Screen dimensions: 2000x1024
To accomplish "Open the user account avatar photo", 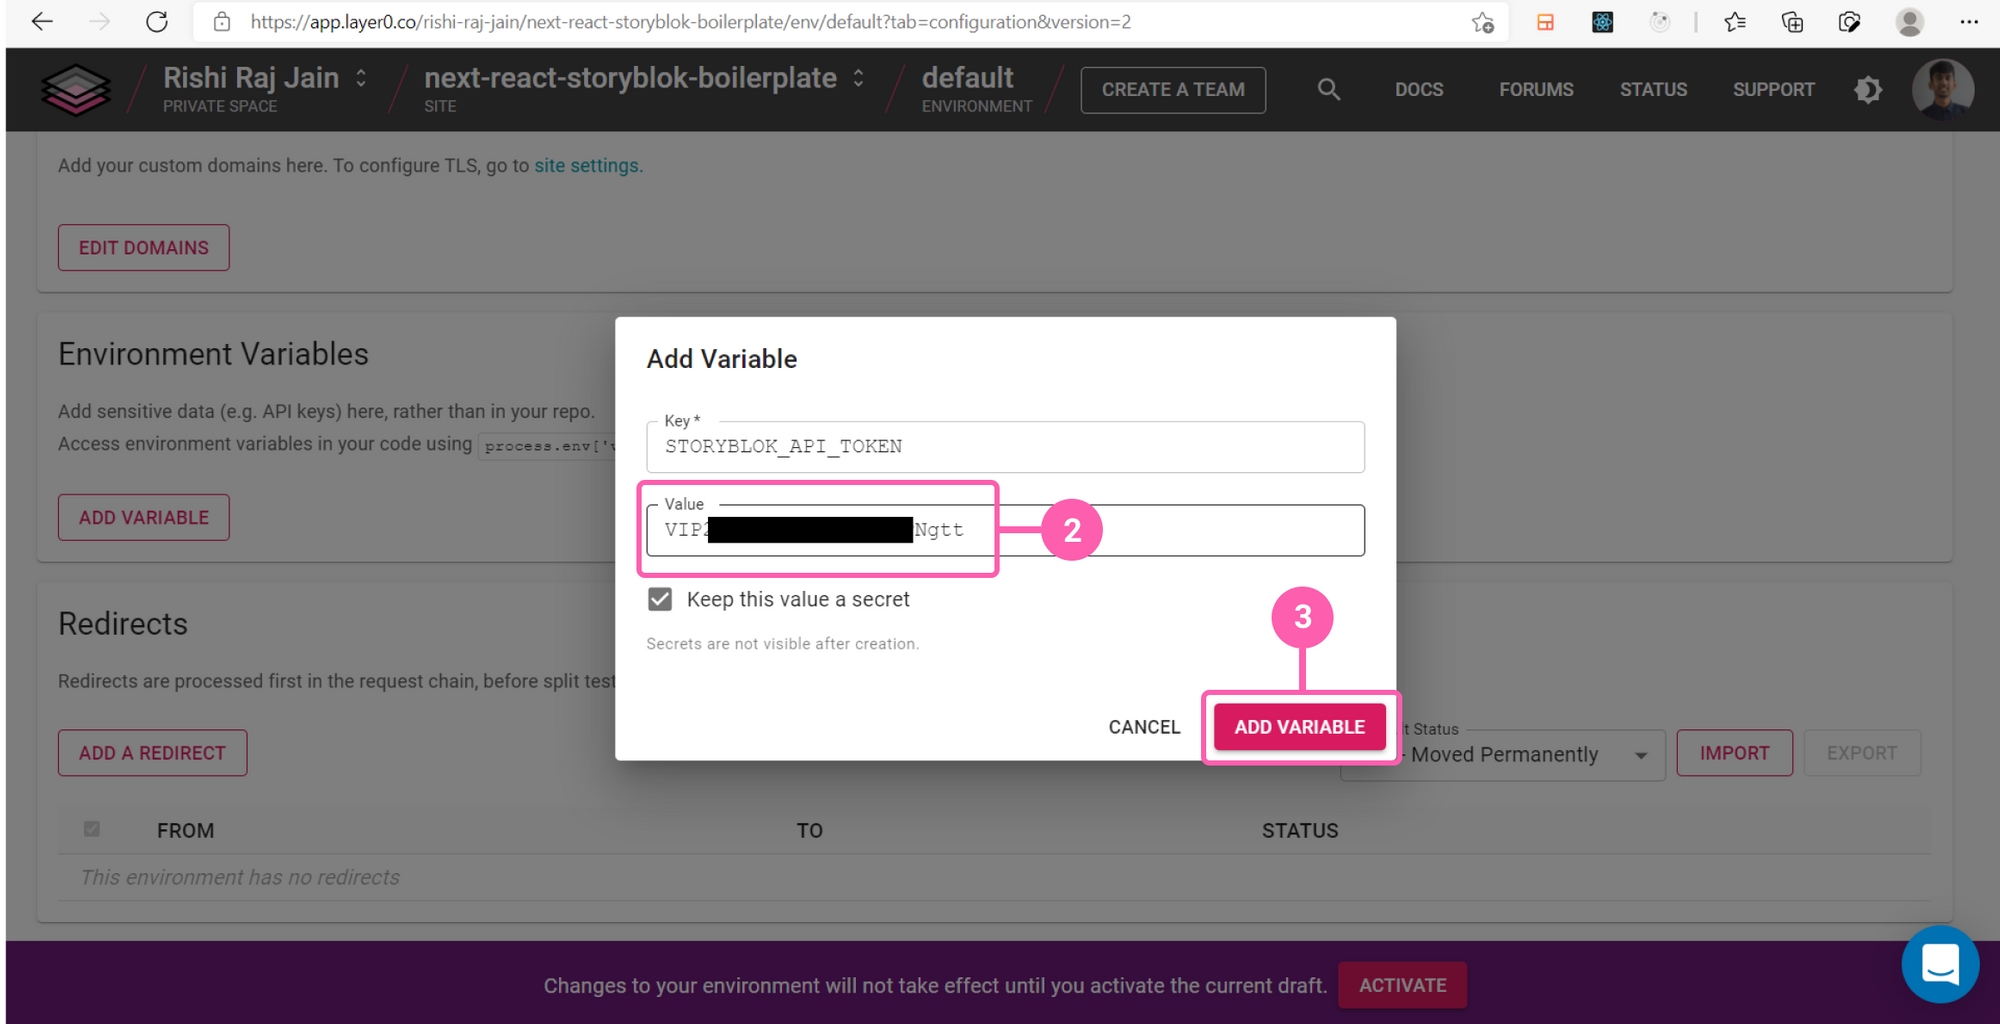I will [x=1942, y=89].
